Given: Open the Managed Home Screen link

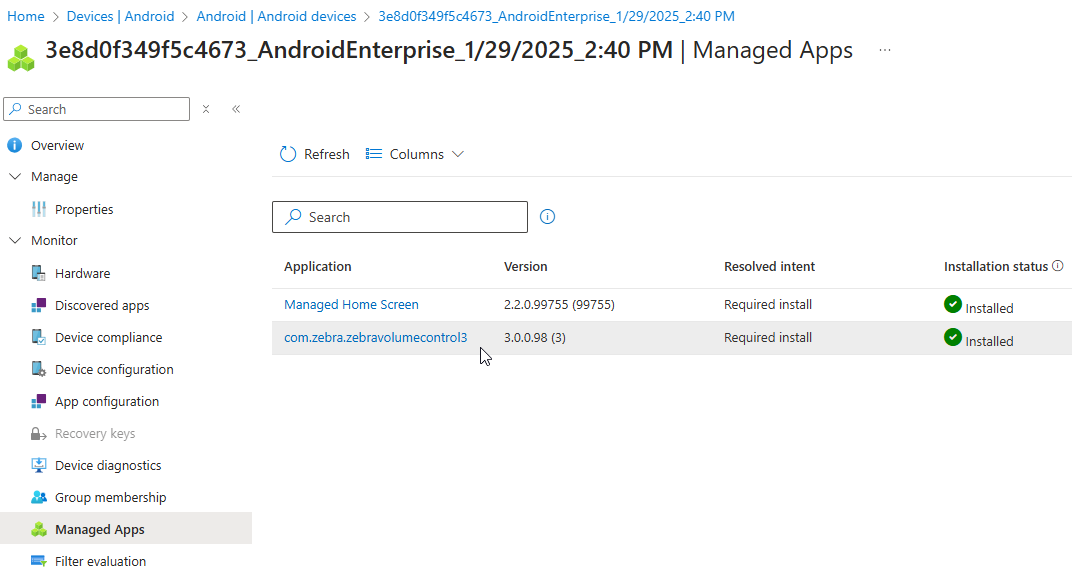Looking at the screenshot, I should 351,305.
